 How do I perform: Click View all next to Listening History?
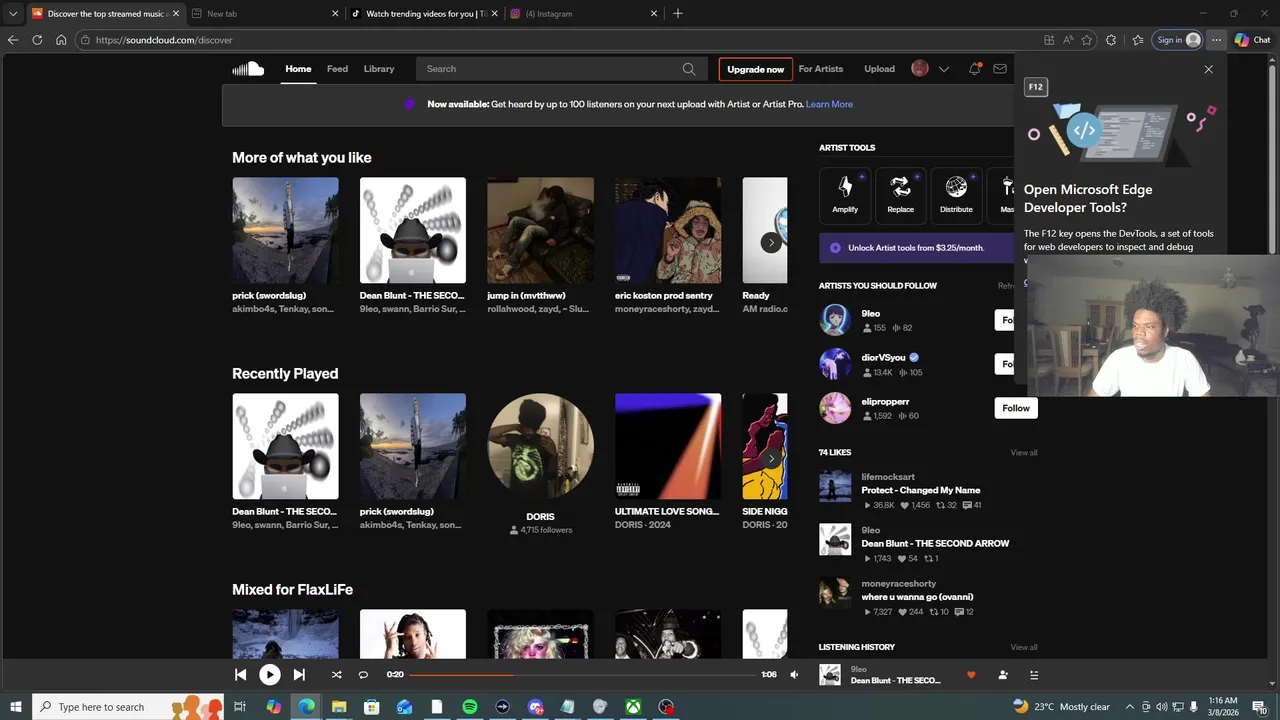[x=1023, y=647]
